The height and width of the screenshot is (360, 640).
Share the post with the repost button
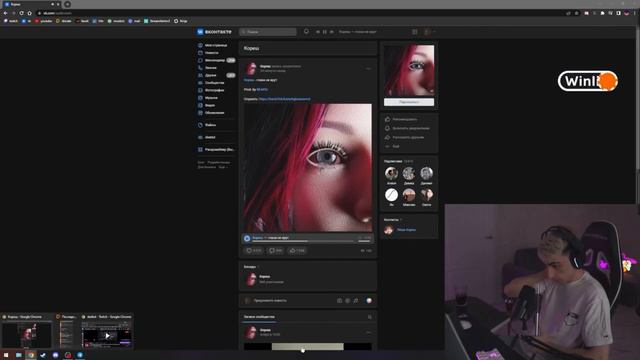point(298,251)
